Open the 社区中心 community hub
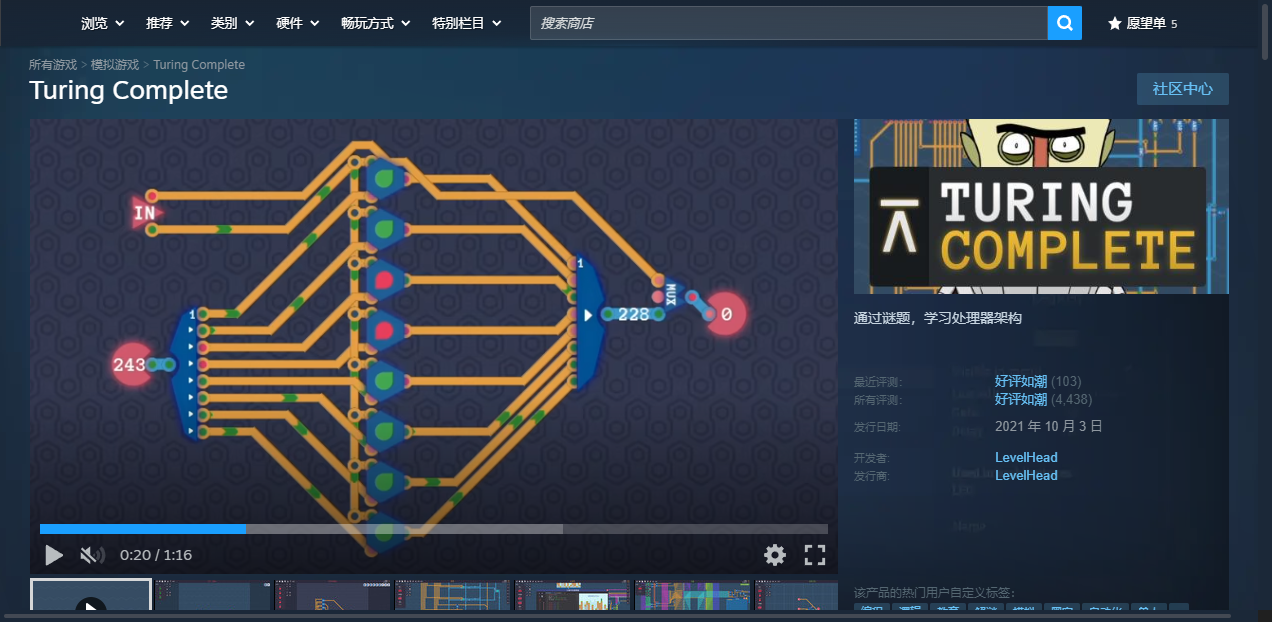 point(1182,89)
